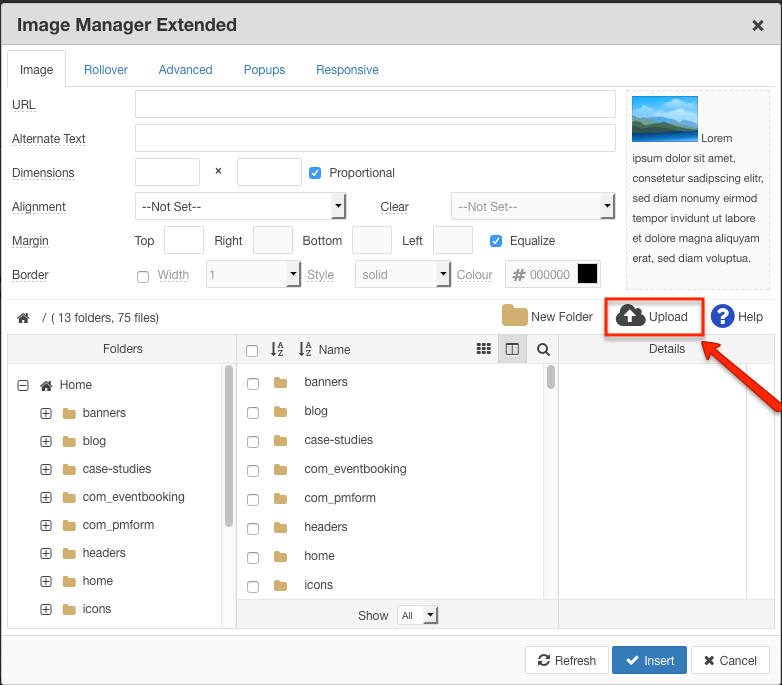The height and width of the screenshot is (685, 782).
Task: Open Help question mark icon
Action: click(723, 316)
